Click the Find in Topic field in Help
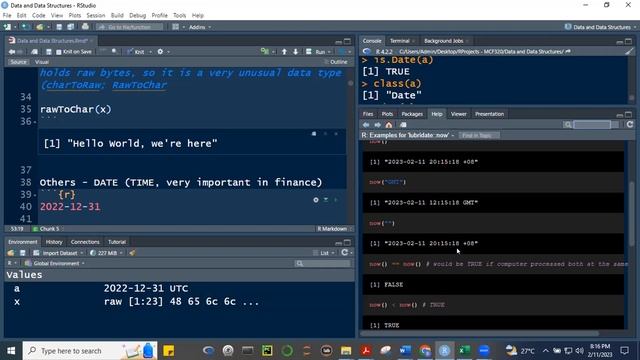This screenshot has width=640, height=360. pos(479,136)
